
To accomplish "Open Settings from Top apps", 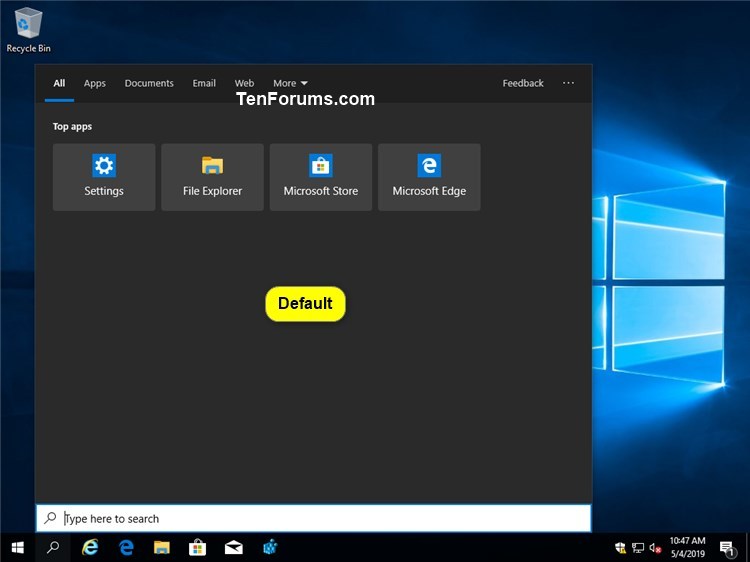I will (104, 177).
